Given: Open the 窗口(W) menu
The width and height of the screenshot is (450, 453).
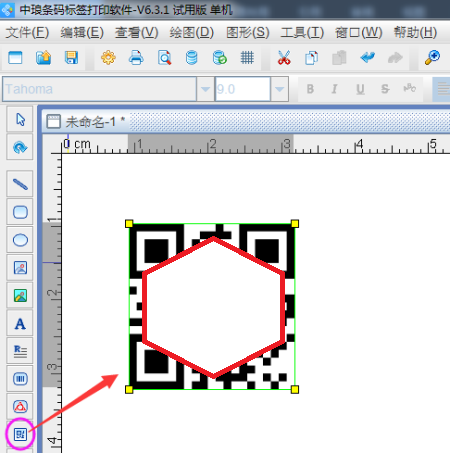Looking at the screenshot, I should coord(358,33).
